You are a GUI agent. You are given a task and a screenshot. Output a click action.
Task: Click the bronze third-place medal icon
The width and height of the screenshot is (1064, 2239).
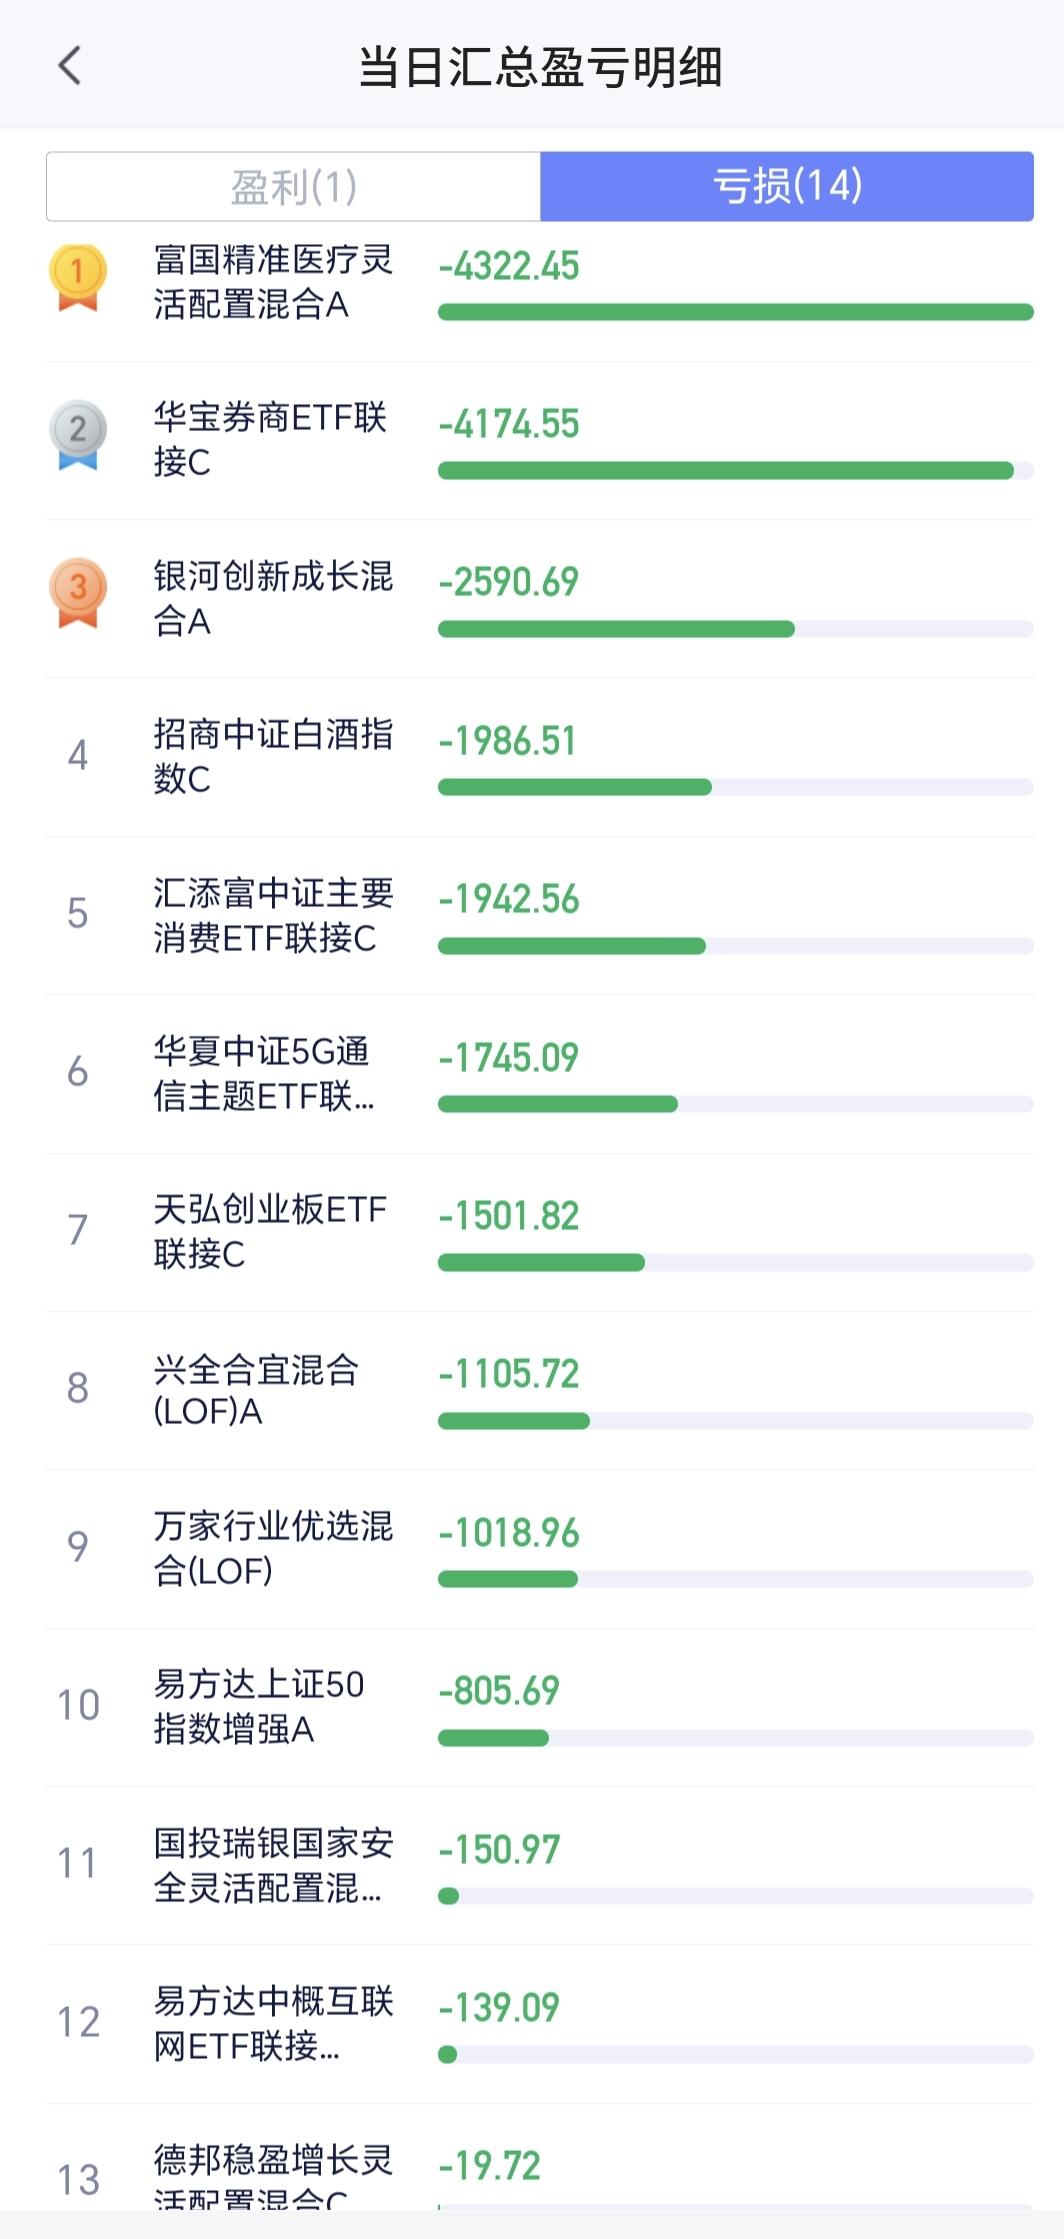(x=78, y=593)
